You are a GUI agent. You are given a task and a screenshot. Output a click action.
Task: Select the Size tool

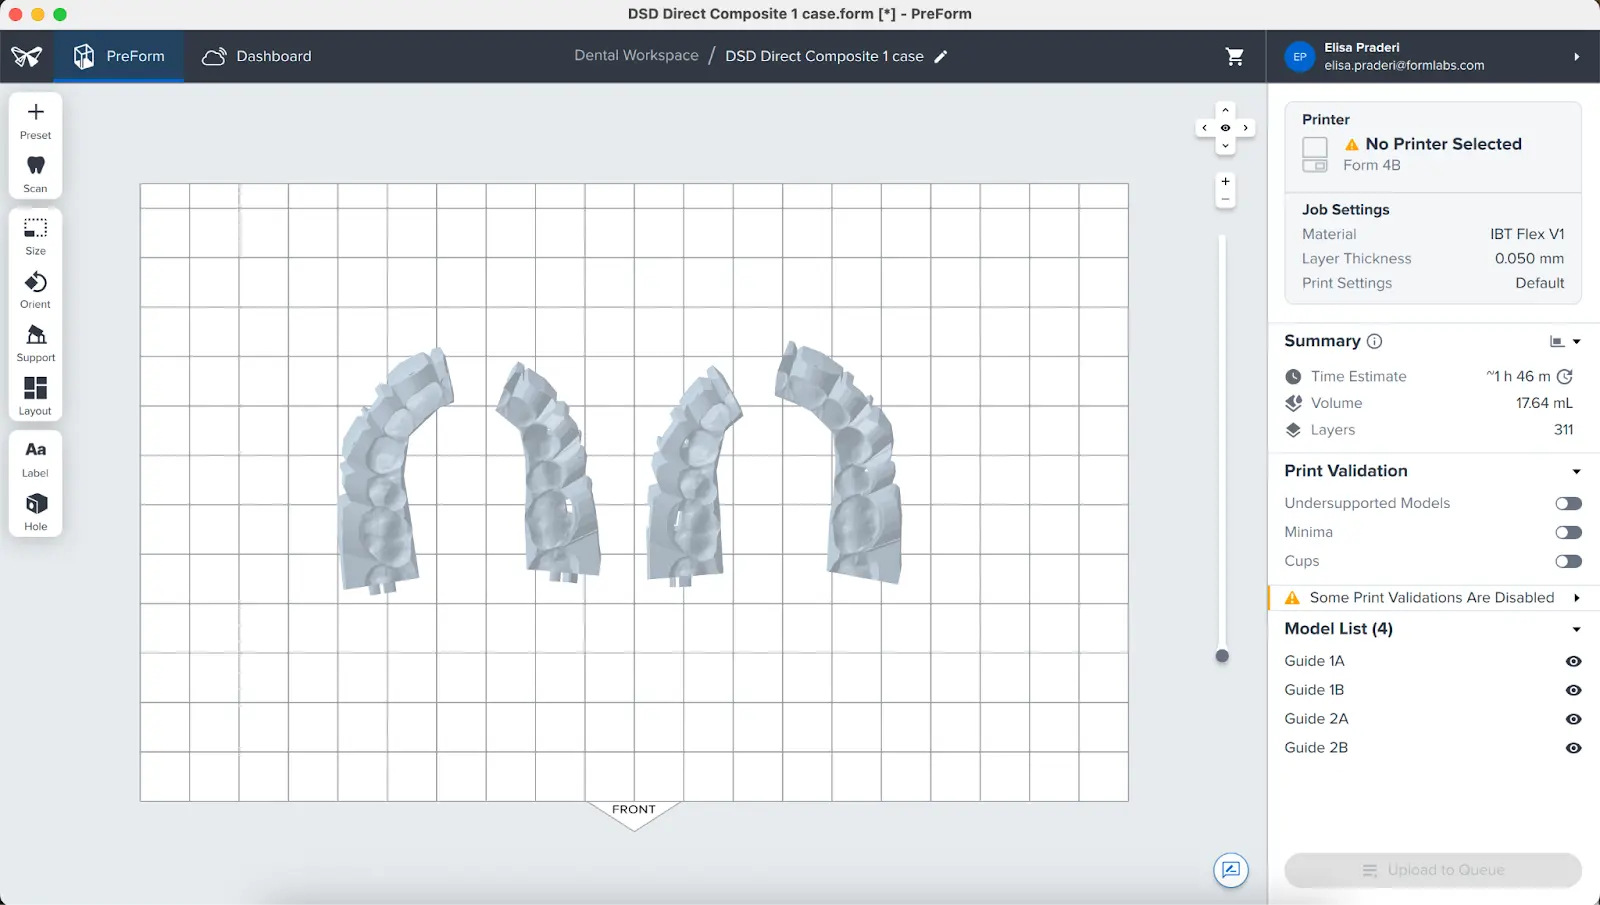coord(35,236)
